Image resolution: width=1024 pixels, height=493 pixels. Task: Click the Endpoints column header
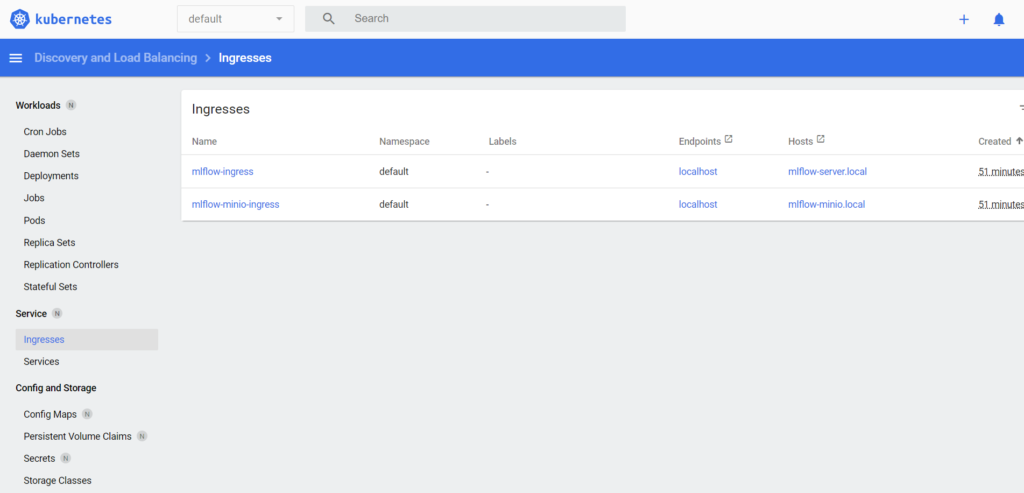tap(699, 141)
